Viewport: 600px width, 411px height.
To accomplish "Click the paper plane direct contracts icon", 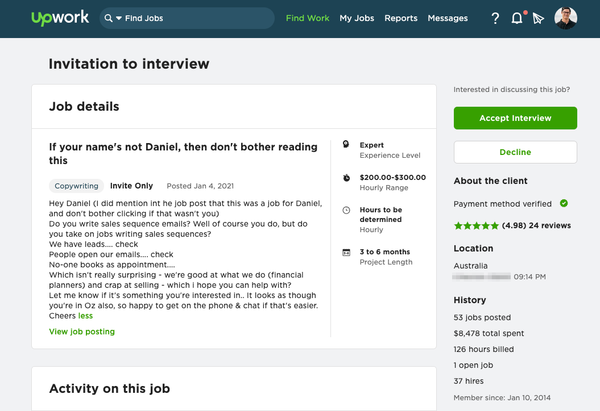I will pos(538,18).
